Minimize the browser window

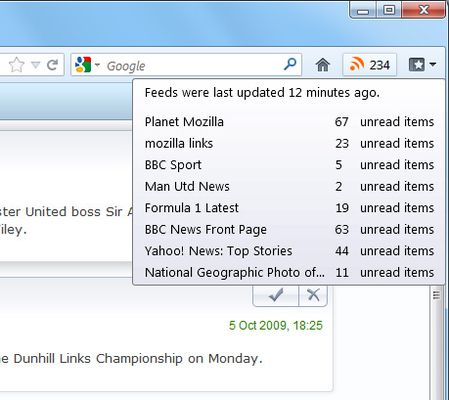(x=363, y=10)
